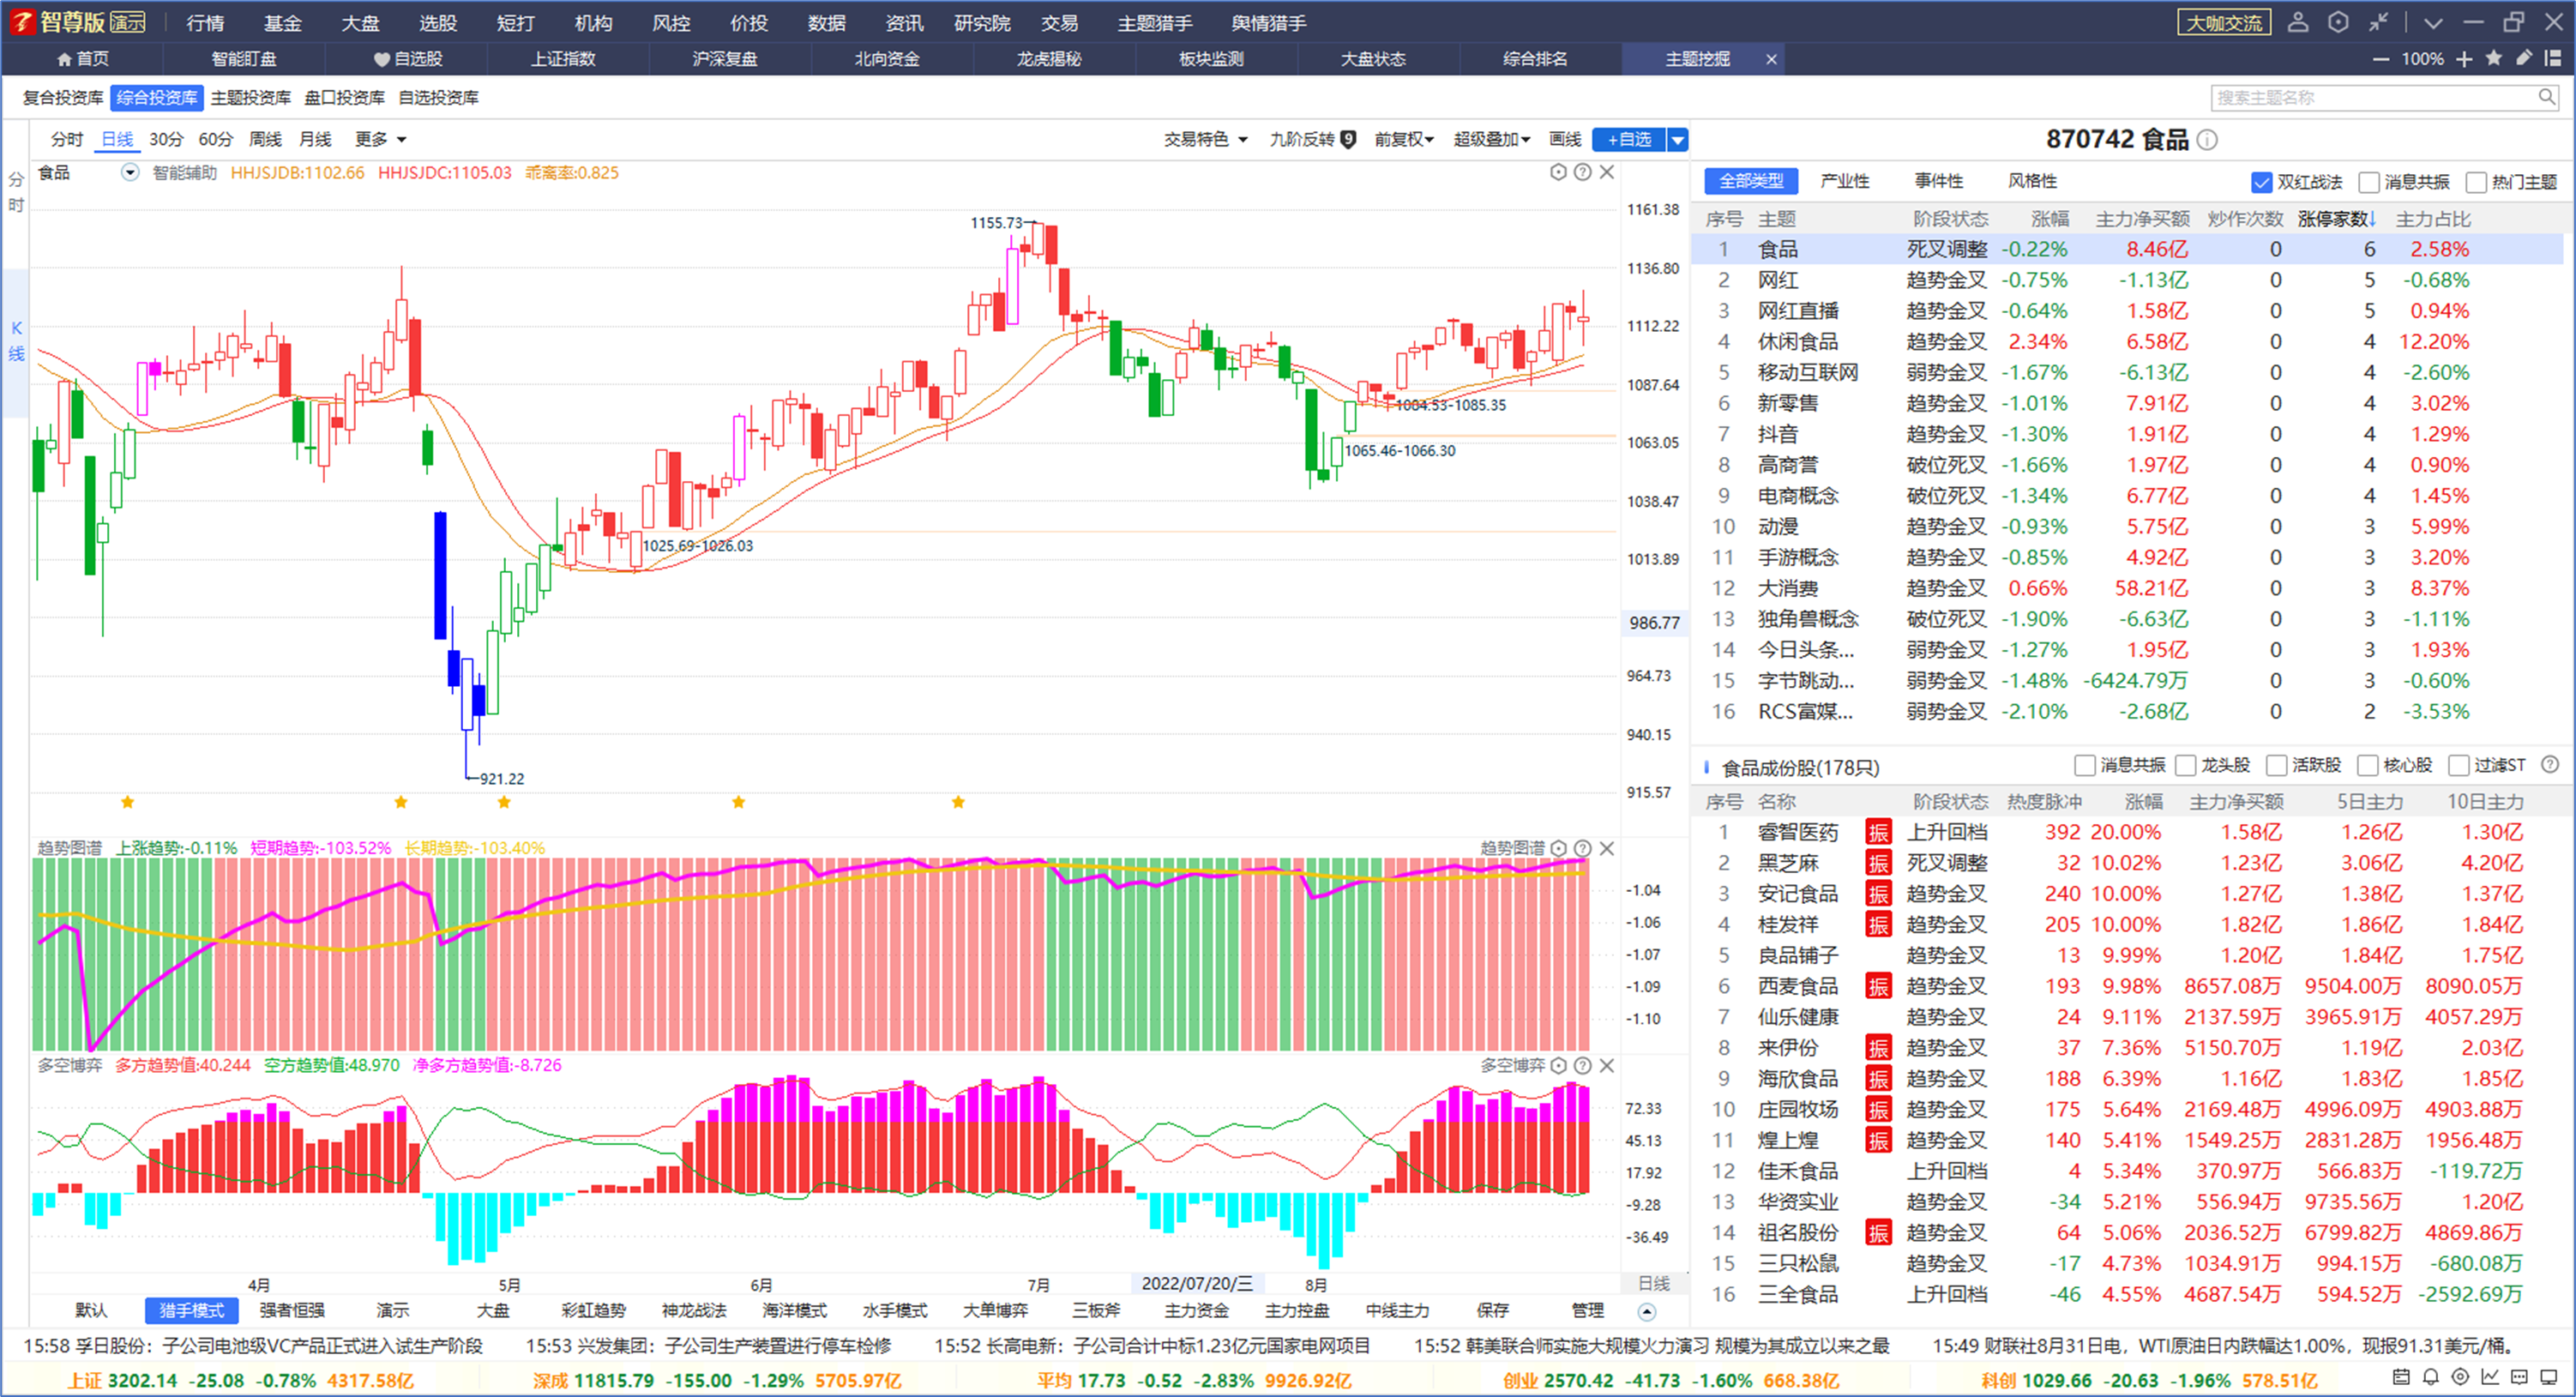Open the hexagon settings icon in title bar
Viewport: 2576px width, 1397px height.
[x=2338, y=22]
